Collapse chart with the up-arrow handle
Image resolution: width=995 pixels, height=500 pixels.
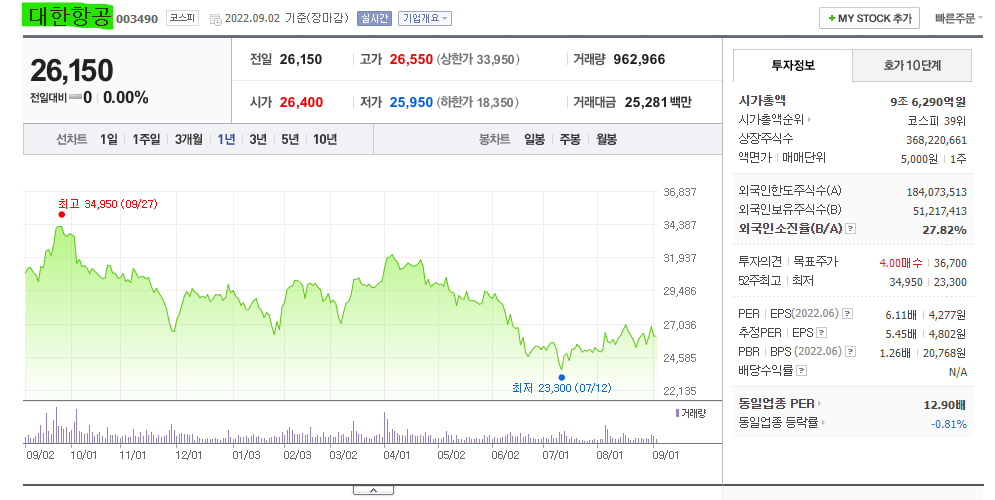click(373, 490)
